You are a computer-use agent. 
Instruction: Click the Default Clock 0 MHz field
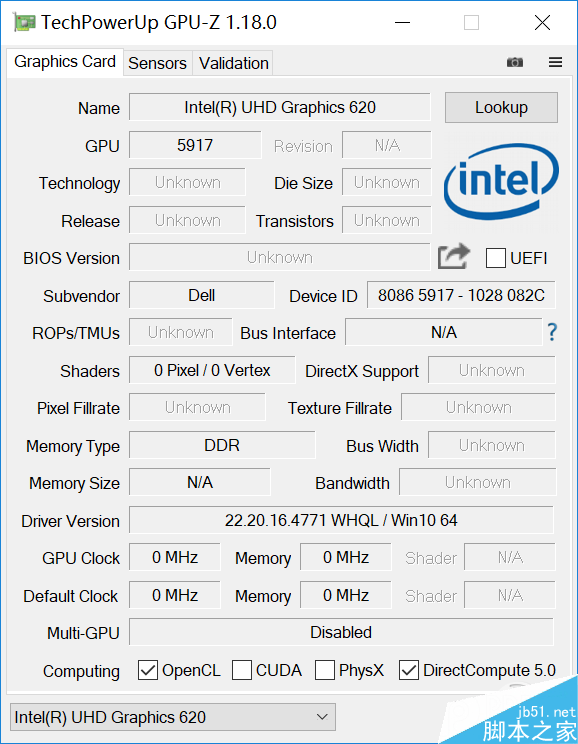point(175,595)
